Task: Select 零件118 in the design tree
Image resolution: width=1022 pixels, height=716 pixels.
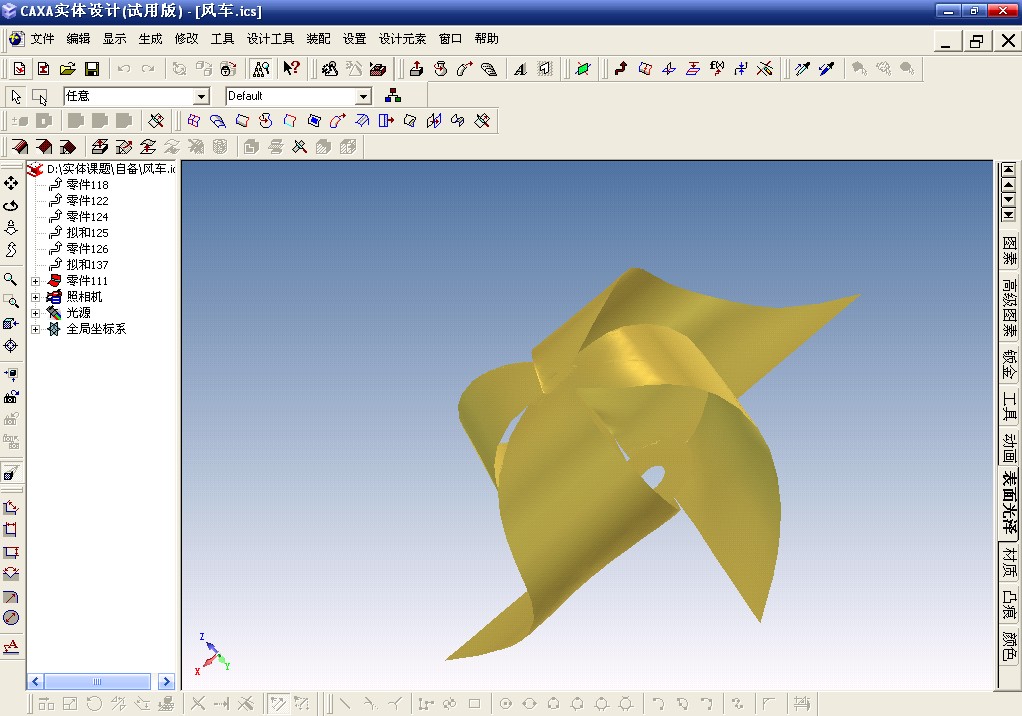Action: tap(87, 184)
